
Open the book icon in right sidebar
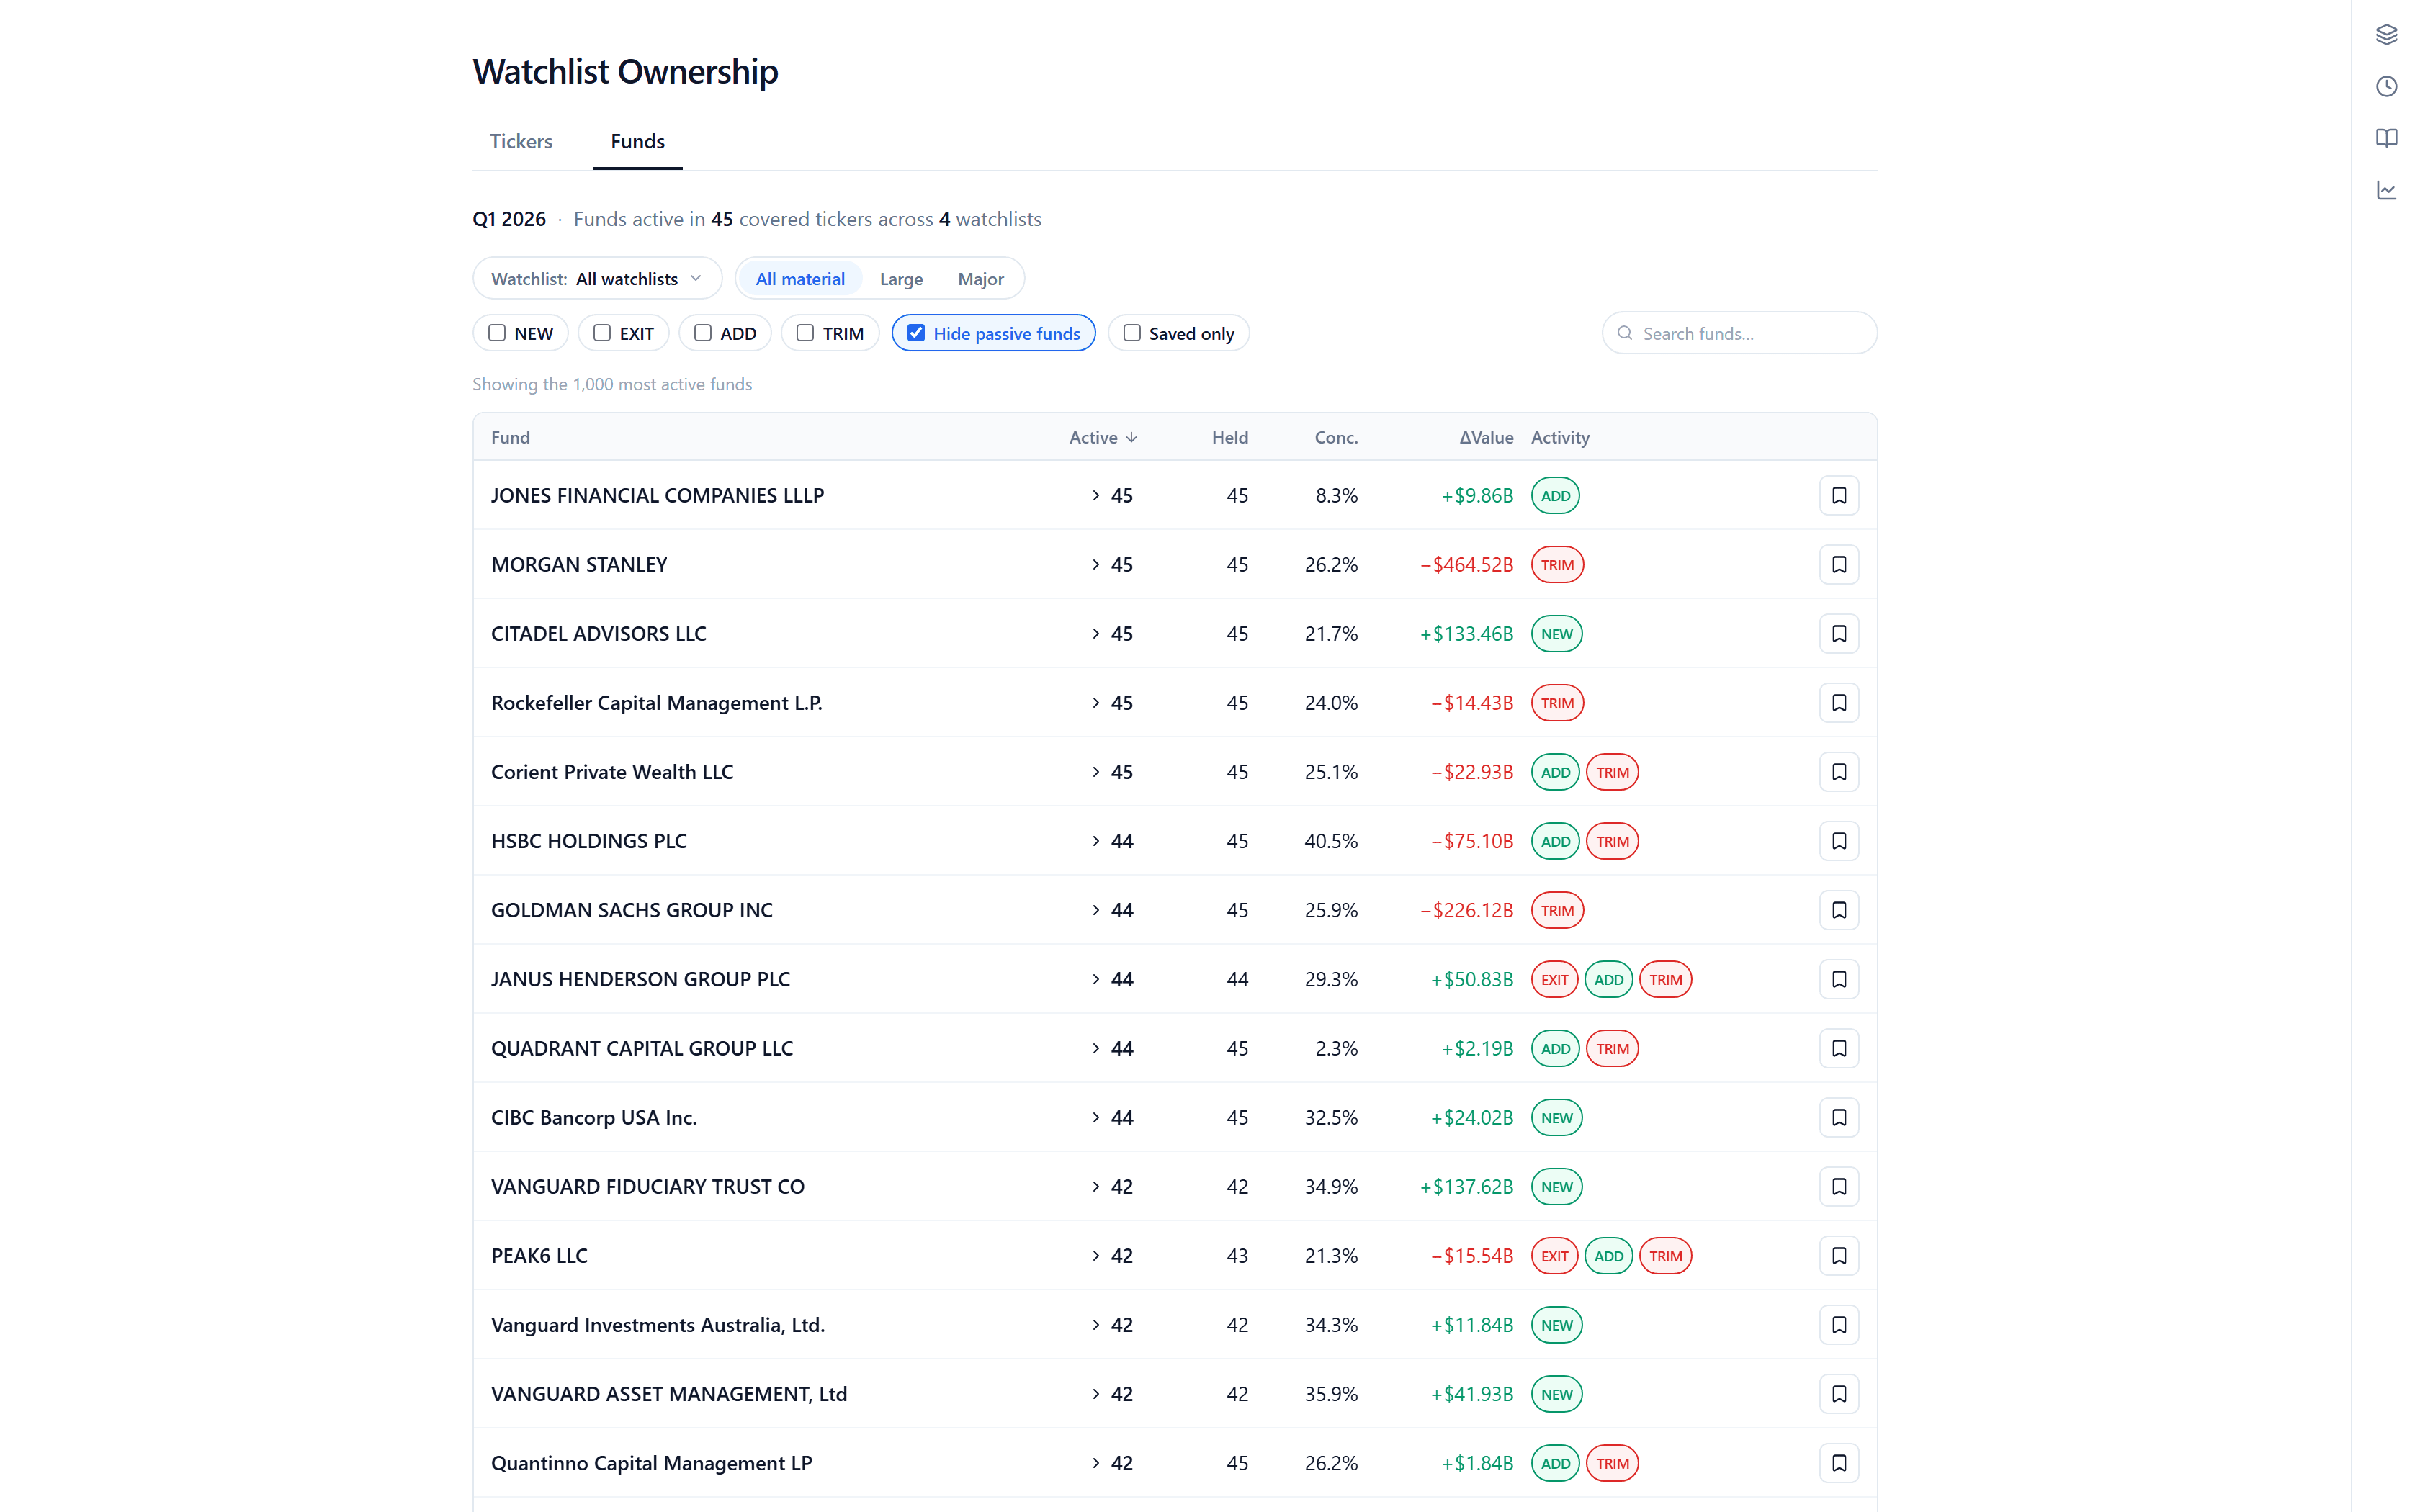click(x=2386, y=138)
